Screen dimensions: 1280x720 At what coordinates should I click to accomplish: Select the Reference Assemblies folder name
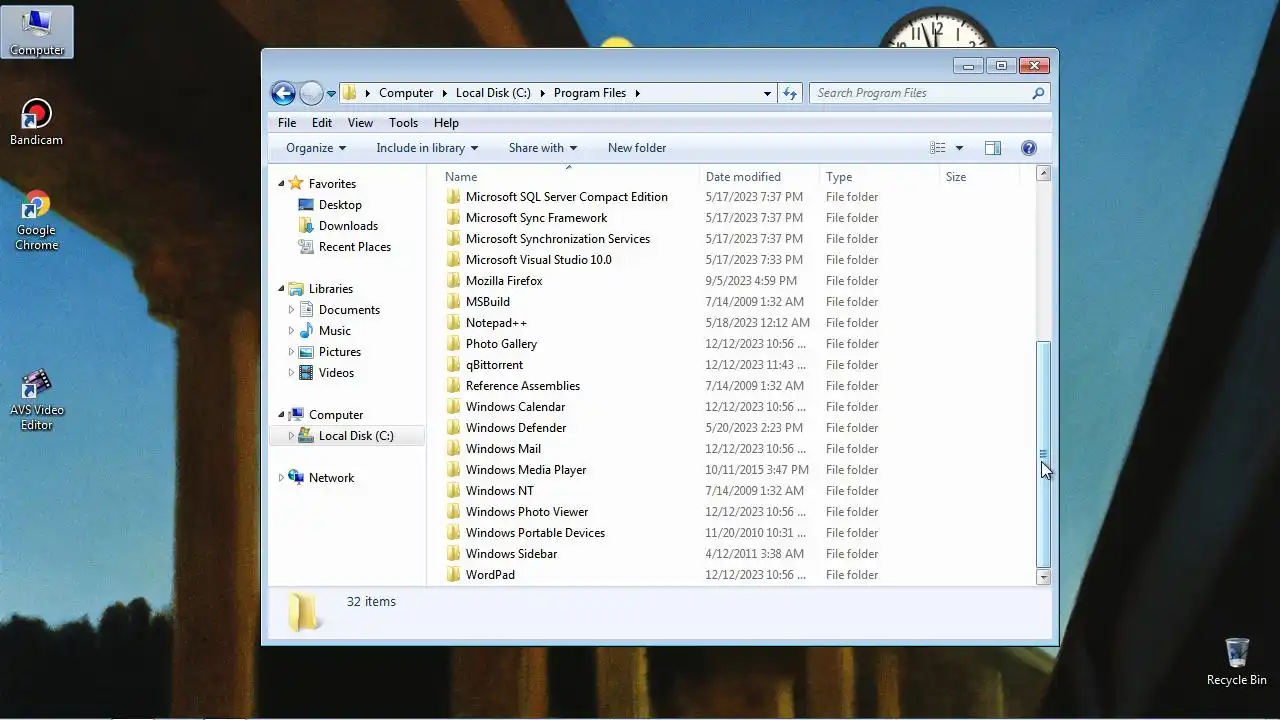point(522,386)
